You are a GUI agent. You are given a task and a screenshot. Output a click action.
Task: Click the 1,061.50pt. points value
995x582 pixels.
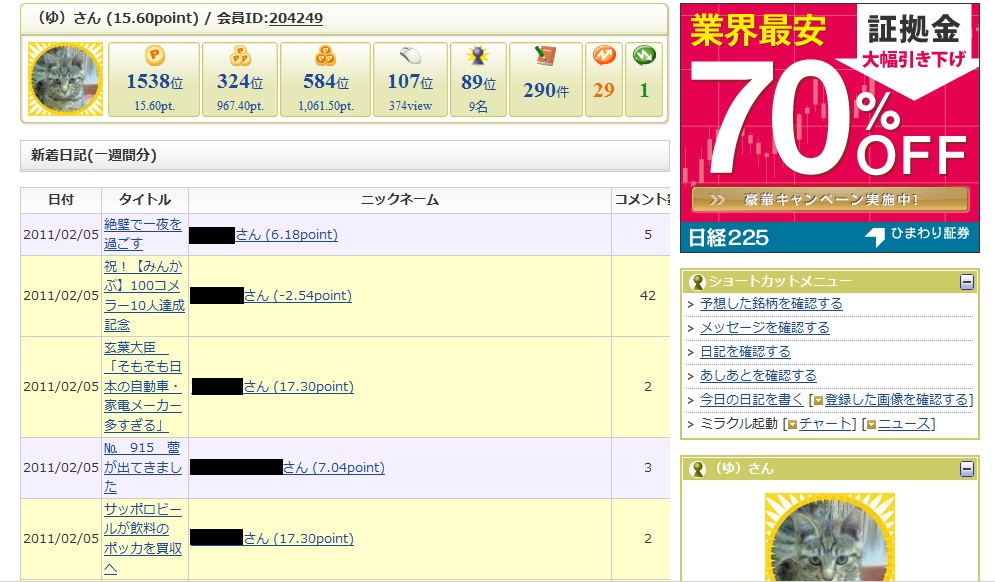click(326, 106)
